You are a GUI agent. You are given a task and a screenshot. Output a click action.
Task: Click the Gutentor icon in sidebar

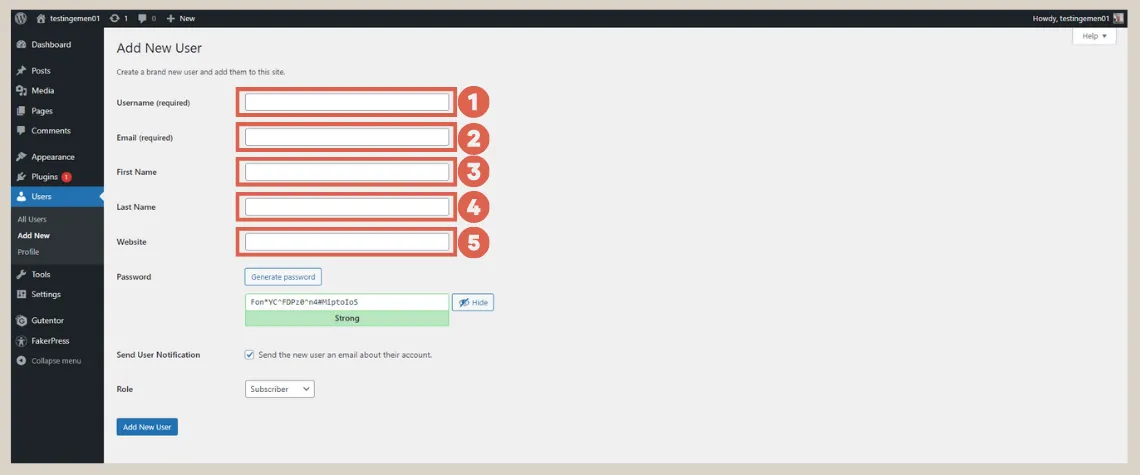coord(21,321)
